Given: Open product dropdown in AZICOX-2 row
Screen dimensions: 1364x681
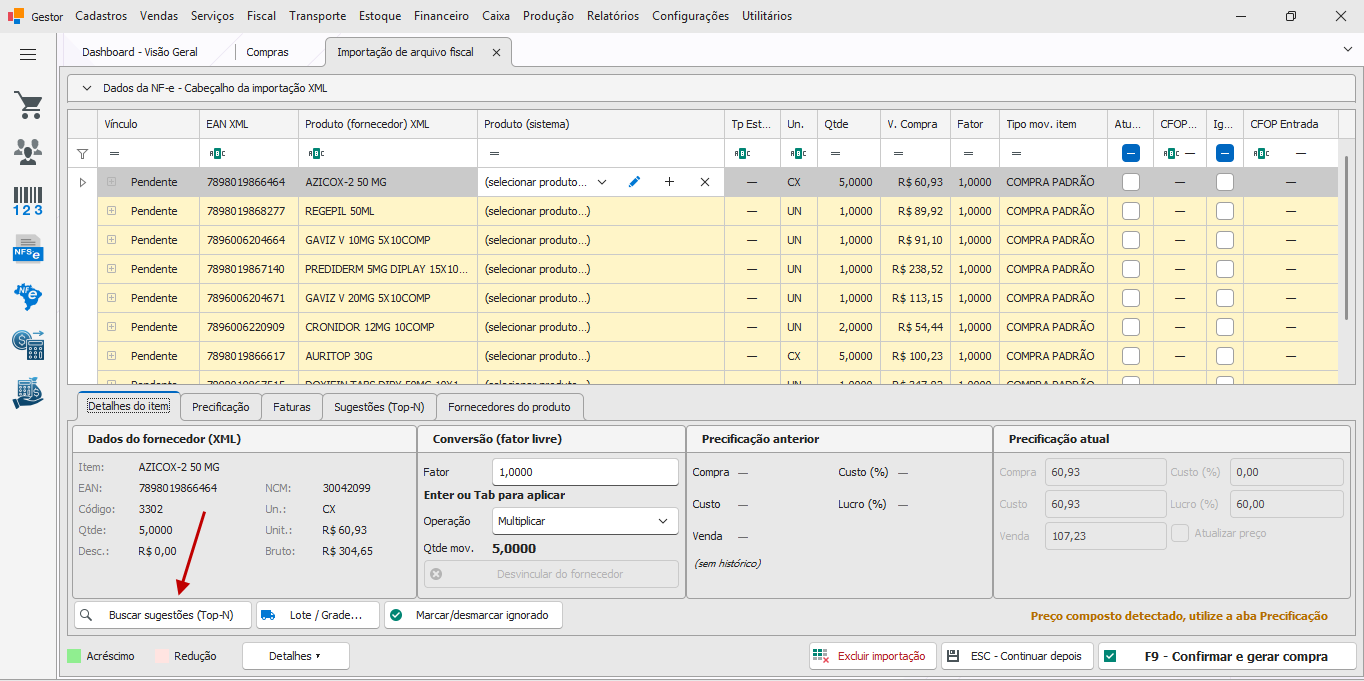Looking at the screenshot, I should [602, 182].
